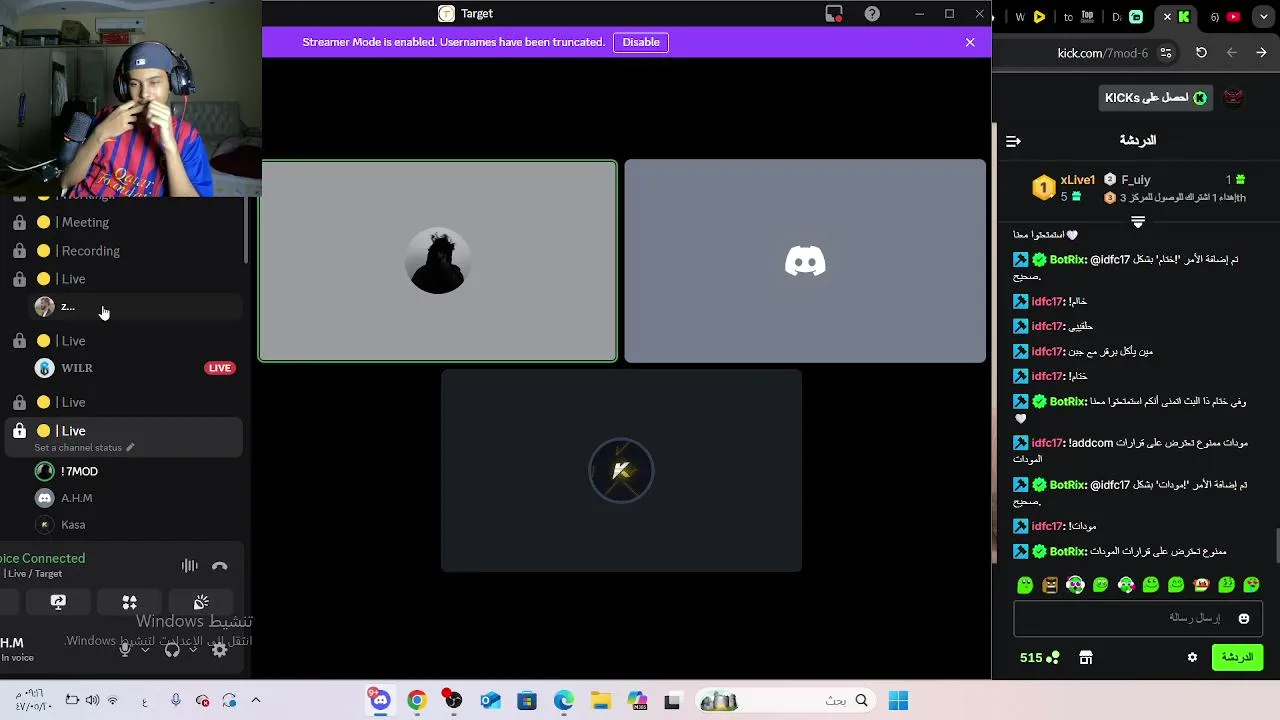Image resolution: width=1280 pixels, height=720 pixels.
Task: Open the Kick shop icon
Action: pos(1086,658)
